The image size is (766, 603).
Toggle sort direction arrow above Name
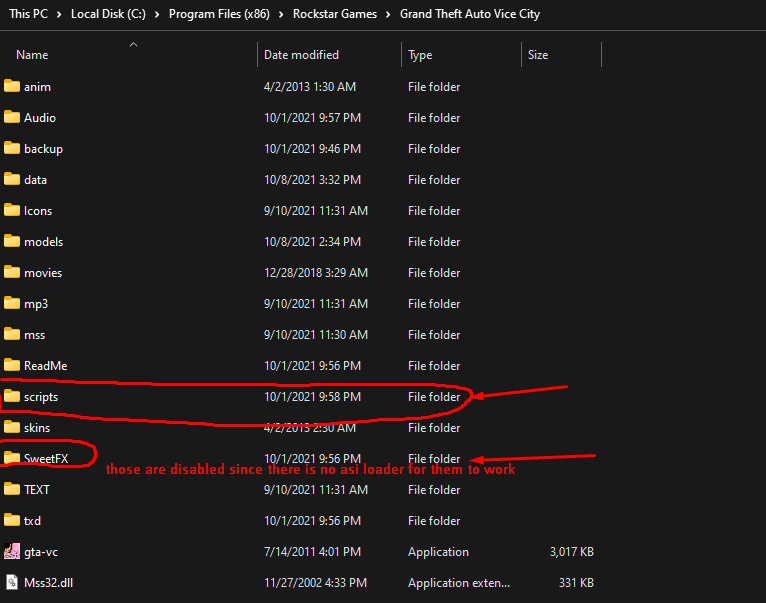click(x=133, y=44)
